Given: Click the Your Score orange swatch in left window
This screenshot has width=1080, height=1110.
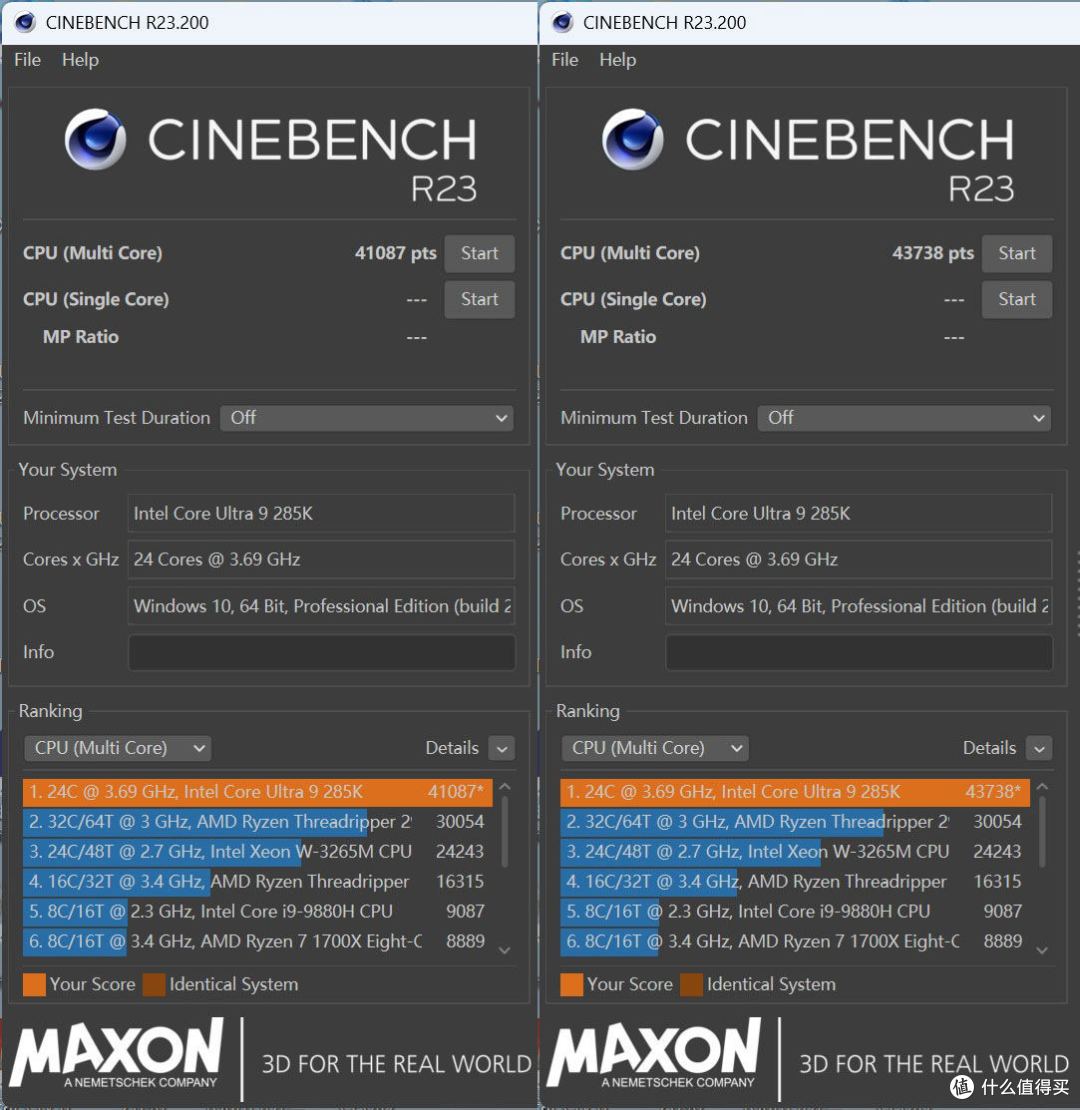Looking at the screenshot, I should click(34, 985).
